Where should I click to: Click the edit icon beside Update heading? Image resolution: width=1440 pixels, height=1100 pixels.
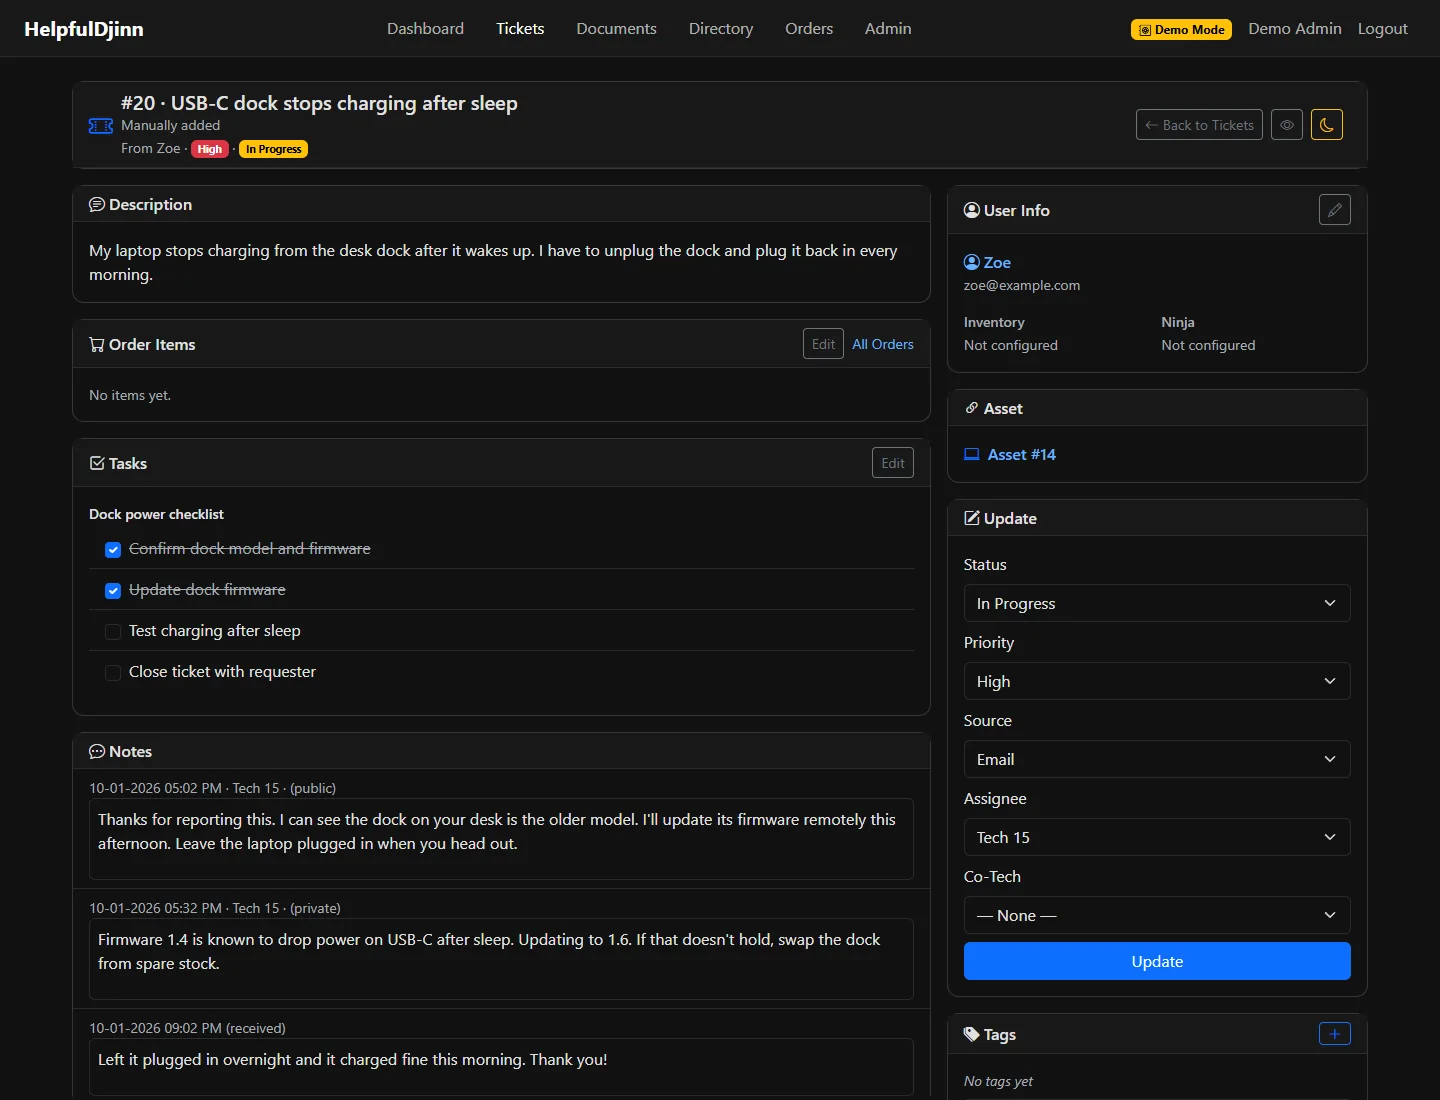[972, 518]
